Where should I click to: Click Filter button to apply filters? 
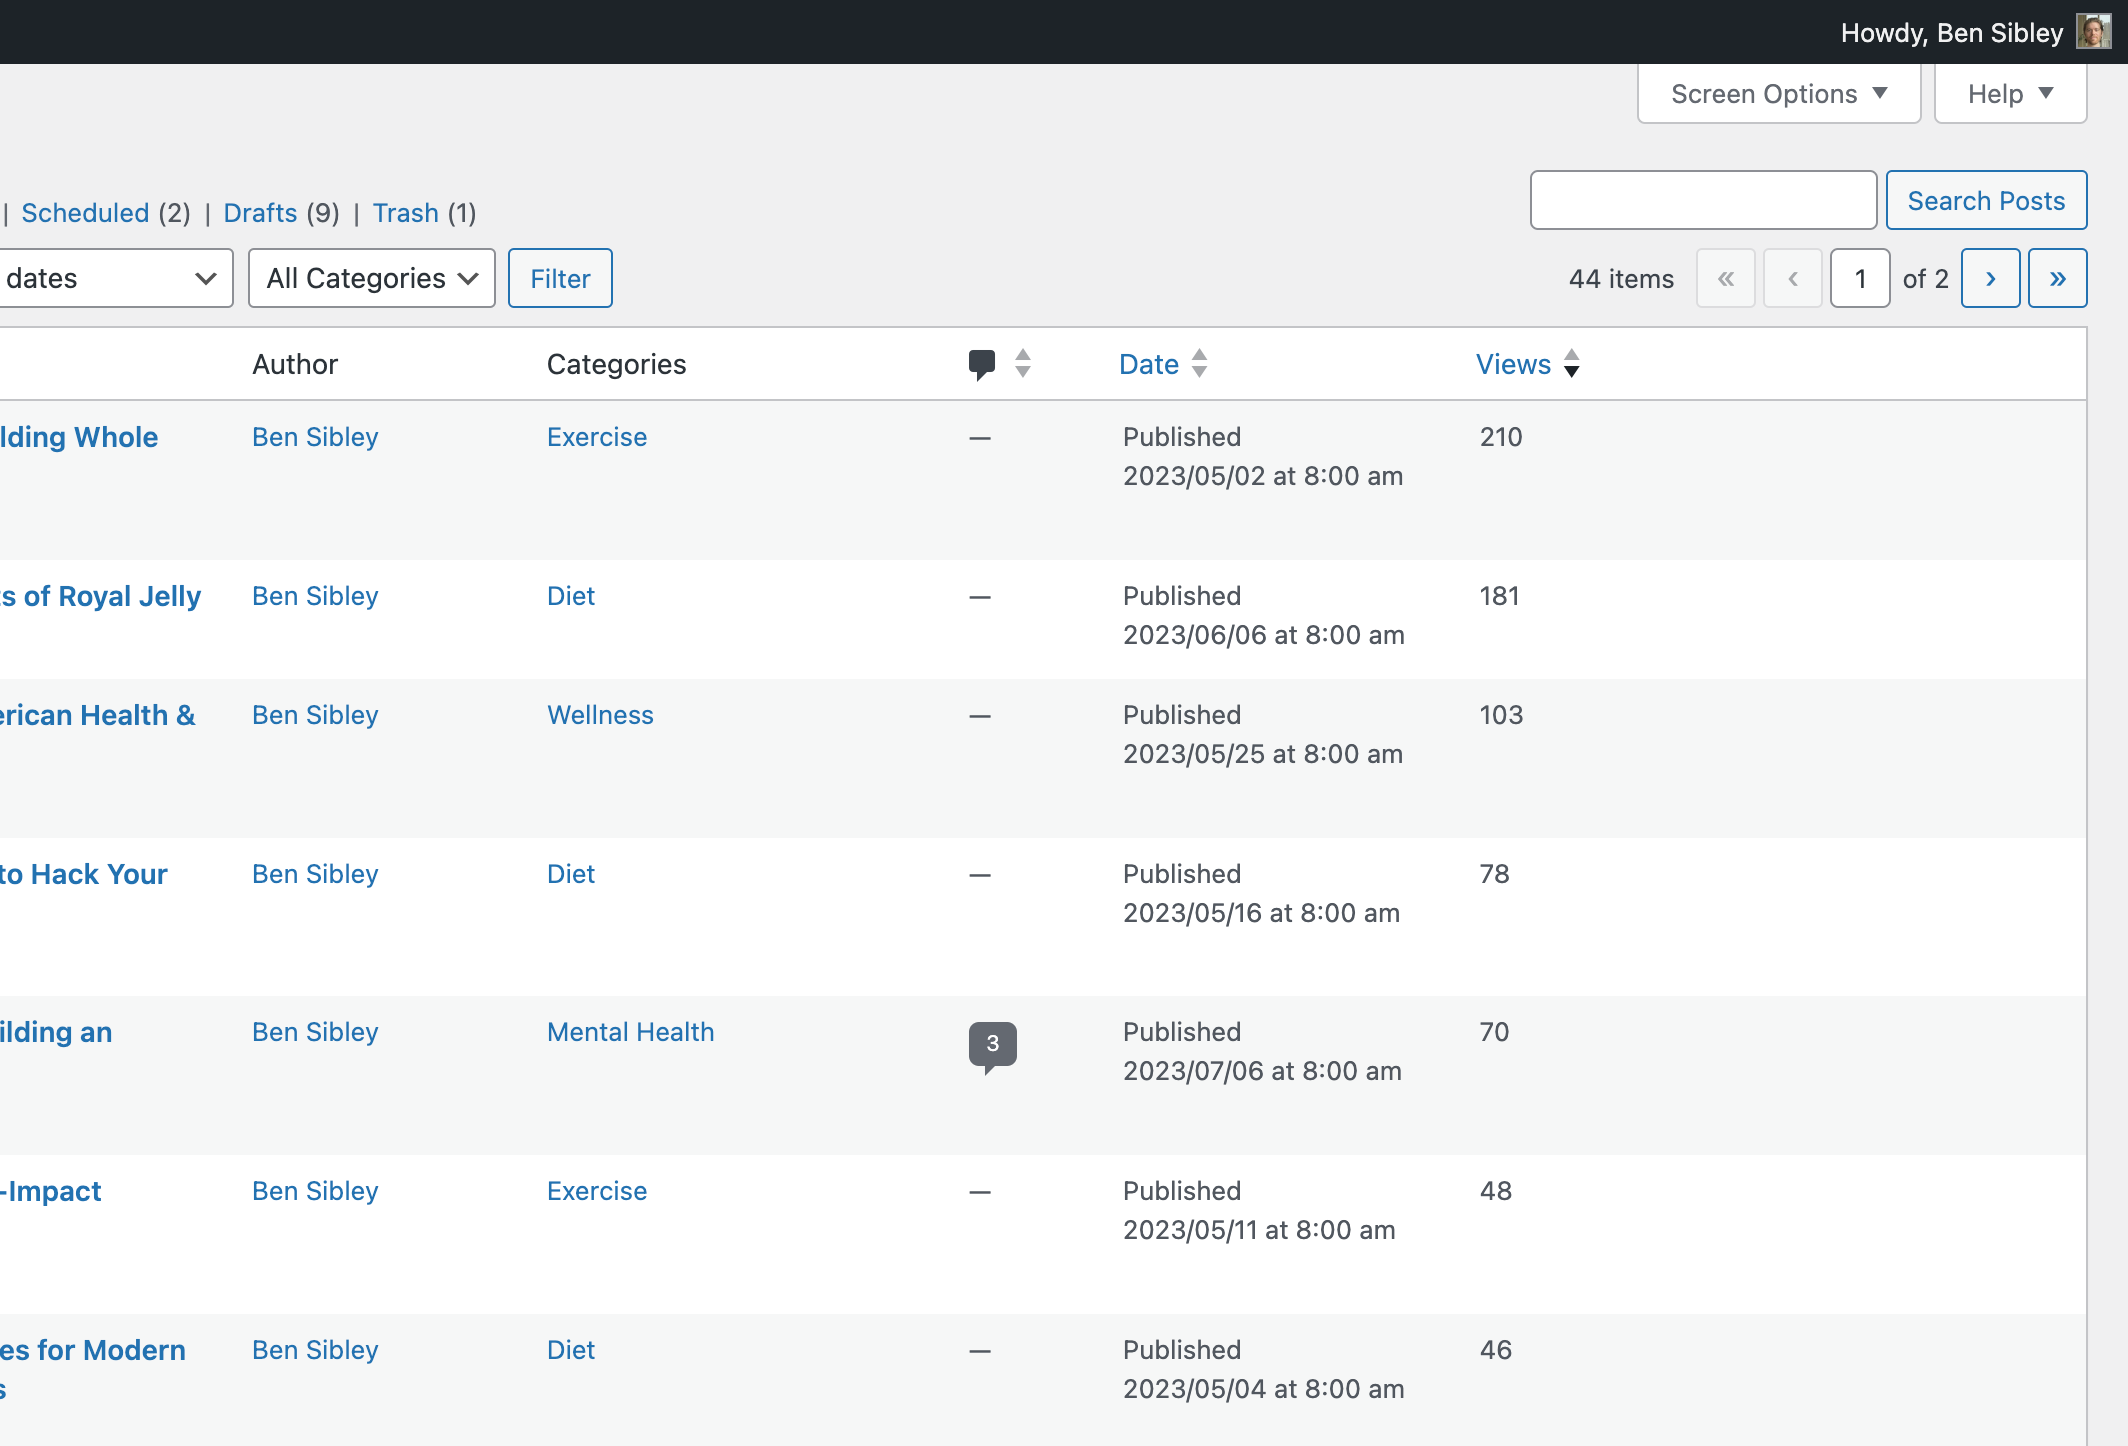click(x=560, y=278)
